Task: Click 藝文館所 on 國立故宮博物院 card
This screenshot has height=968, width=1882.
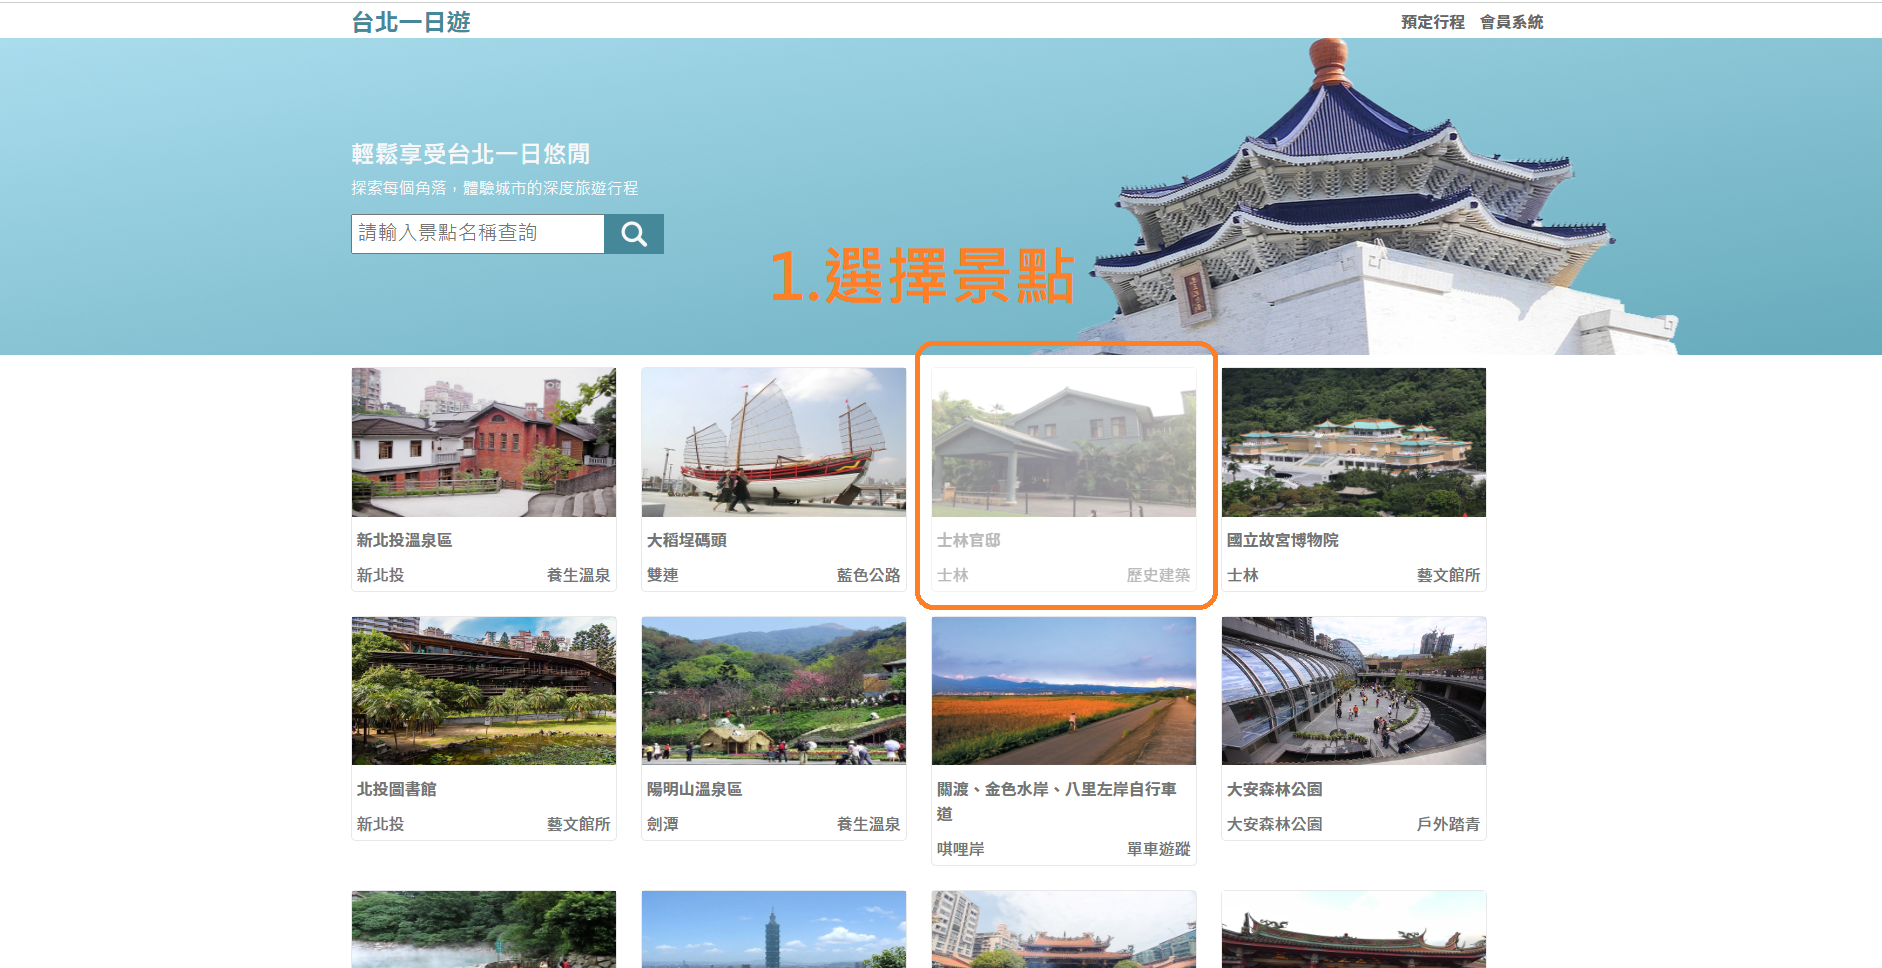Action: pos(1448,575)
